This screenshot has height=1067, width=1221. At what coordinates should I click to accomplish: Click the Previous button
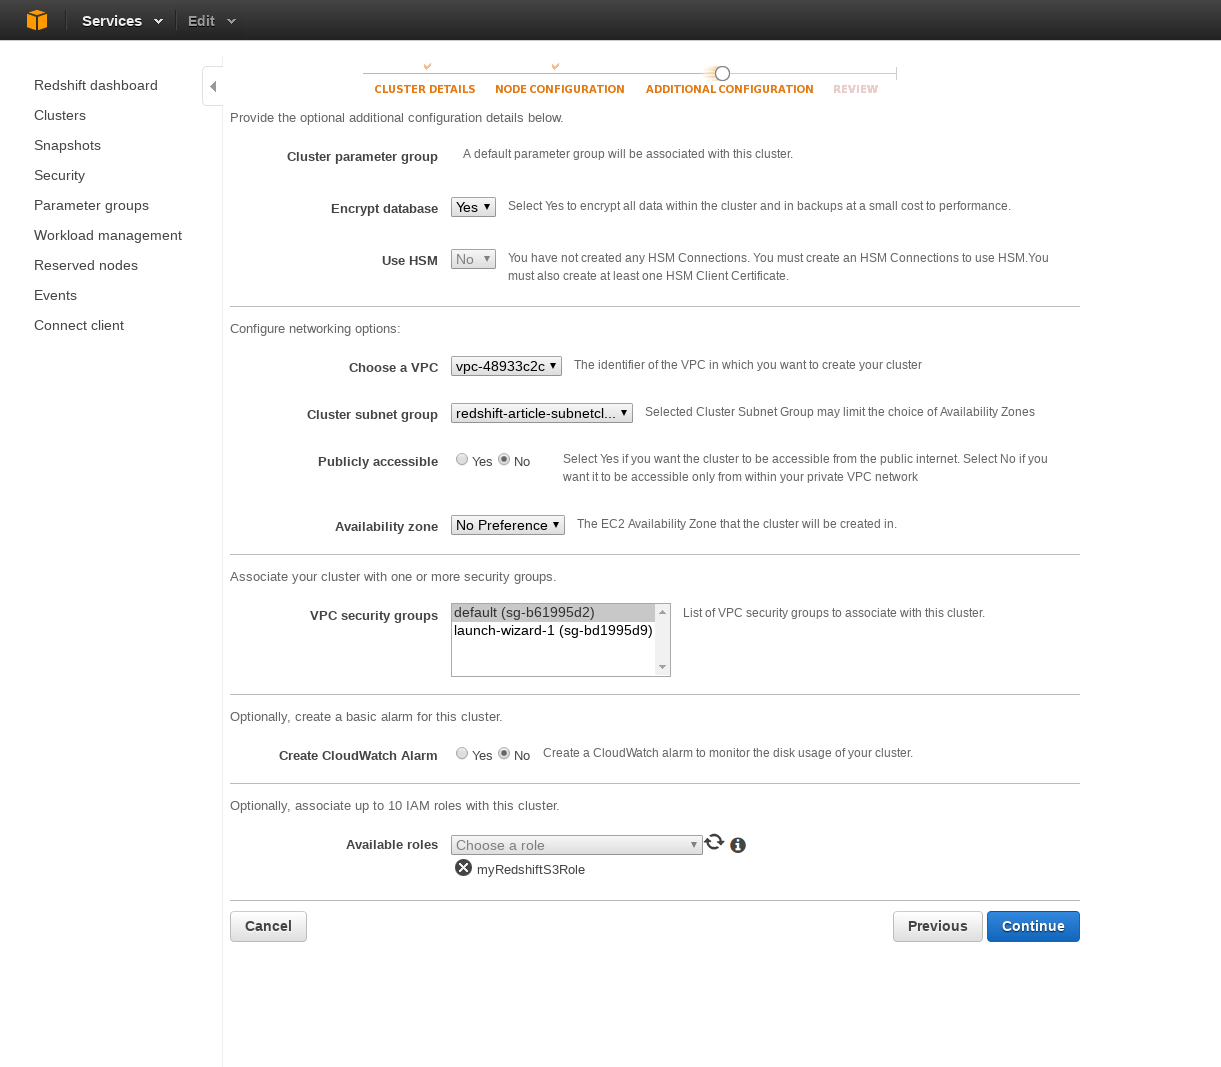tap(938, 926)
